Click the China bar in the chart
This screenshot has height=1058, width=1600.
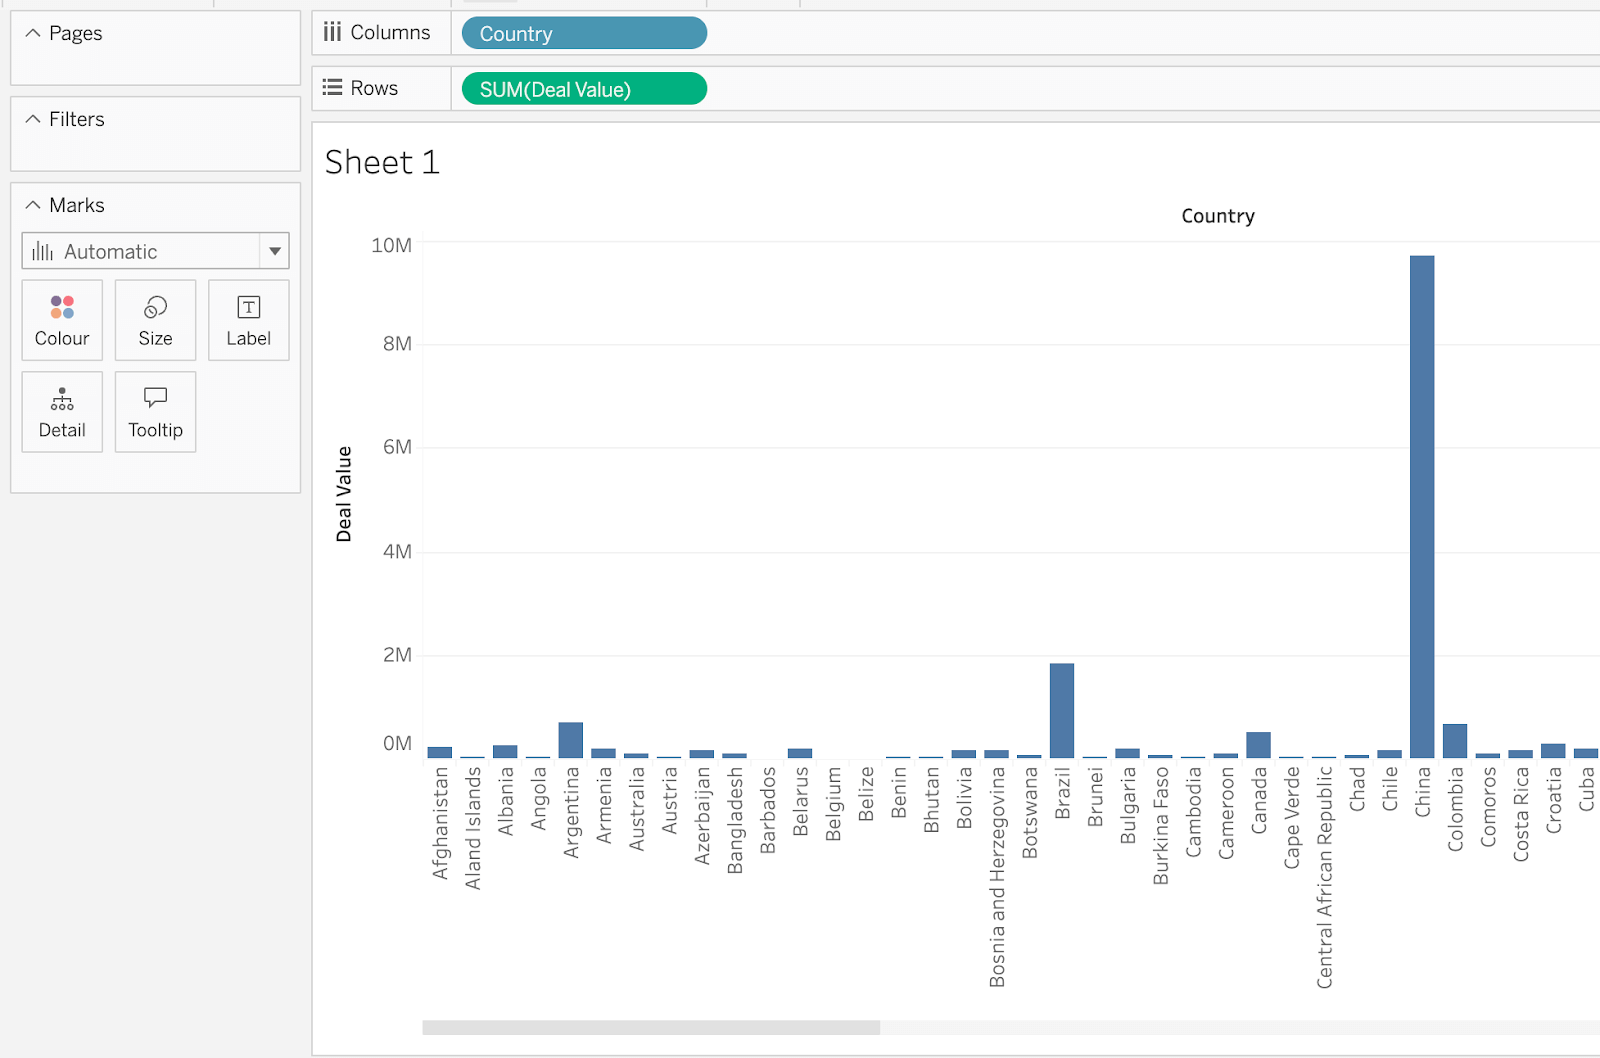click(x=1421, y=500)
